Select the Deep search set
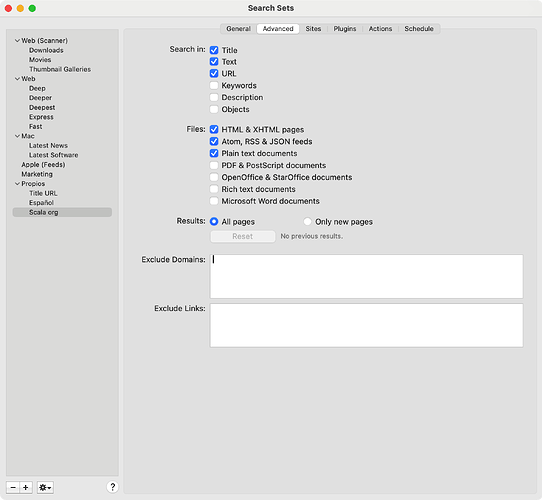542x500 pixels. [x=37, y=88]
